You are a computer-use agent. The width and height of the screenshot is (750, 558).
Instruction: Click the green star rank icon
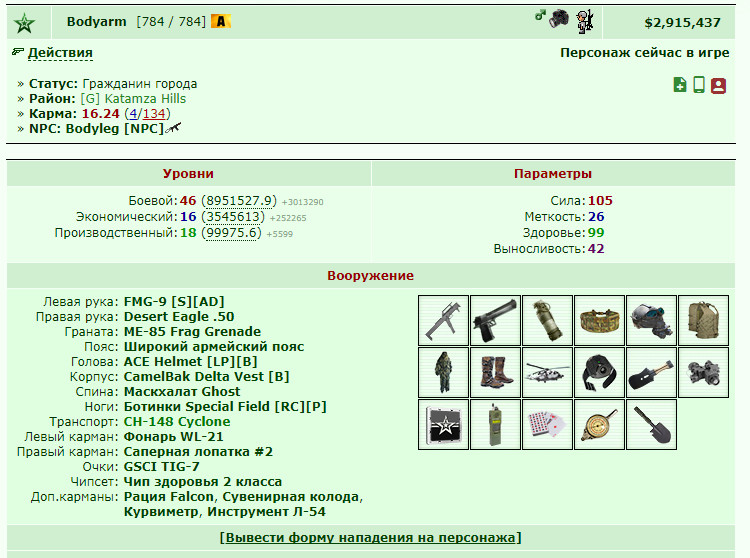(x=24, y=23)
